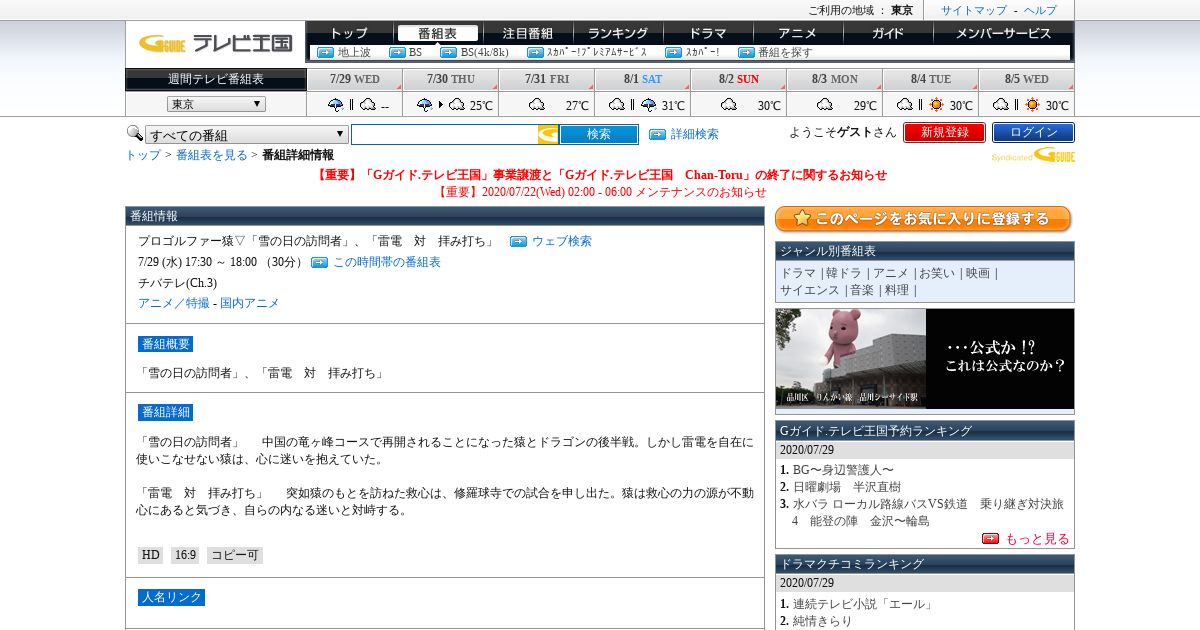The image size is (1200, 630).
Task: Select the 8/4 TUE date column
Action: pos(931,79)
